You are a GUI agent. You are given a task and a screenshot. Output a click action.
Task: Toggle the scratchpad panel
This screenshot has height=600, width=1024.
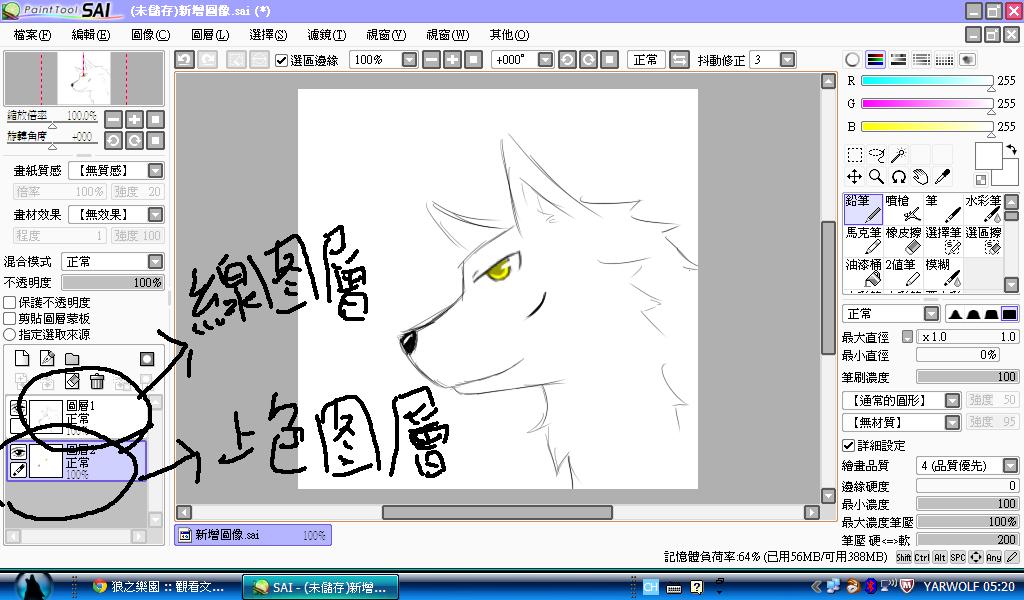click(967, 59)
